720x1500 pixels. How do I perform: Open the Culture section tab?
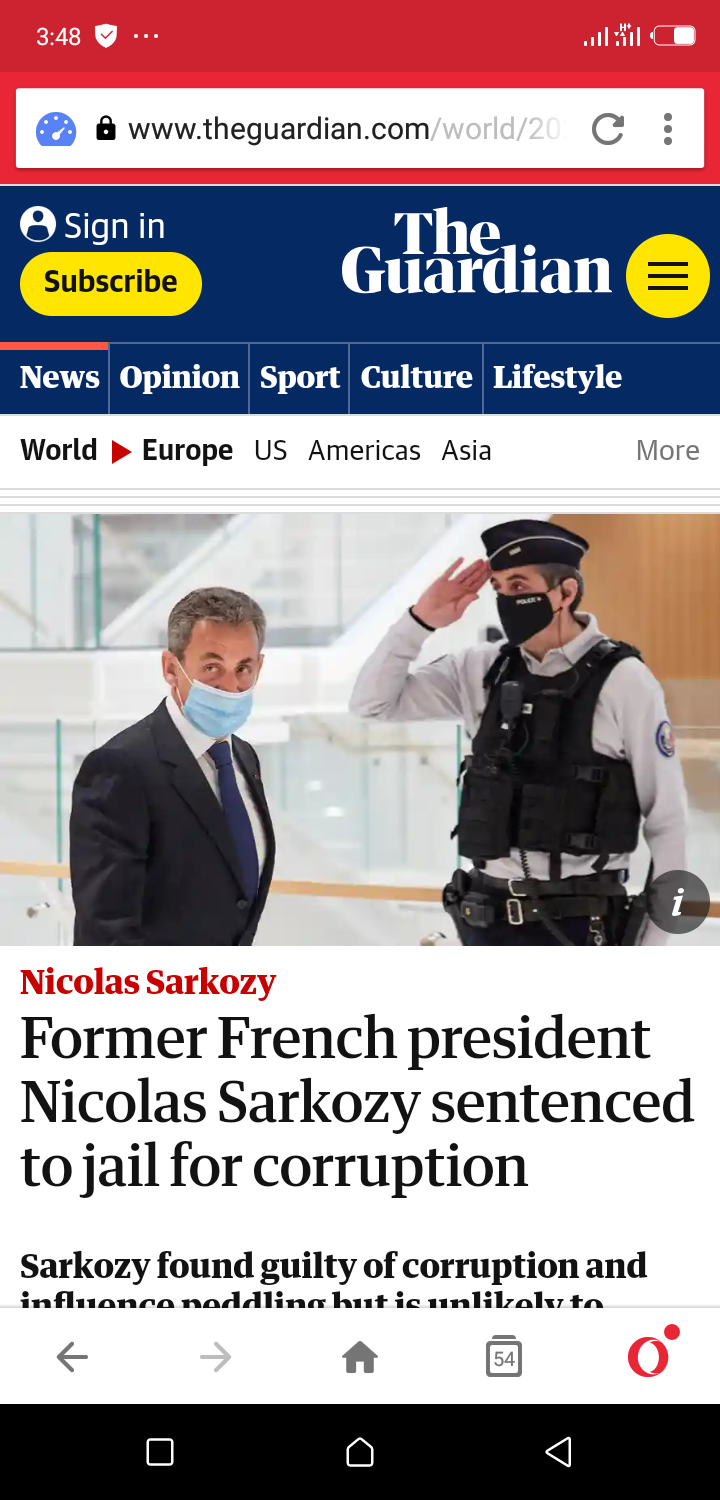[416, 378]
